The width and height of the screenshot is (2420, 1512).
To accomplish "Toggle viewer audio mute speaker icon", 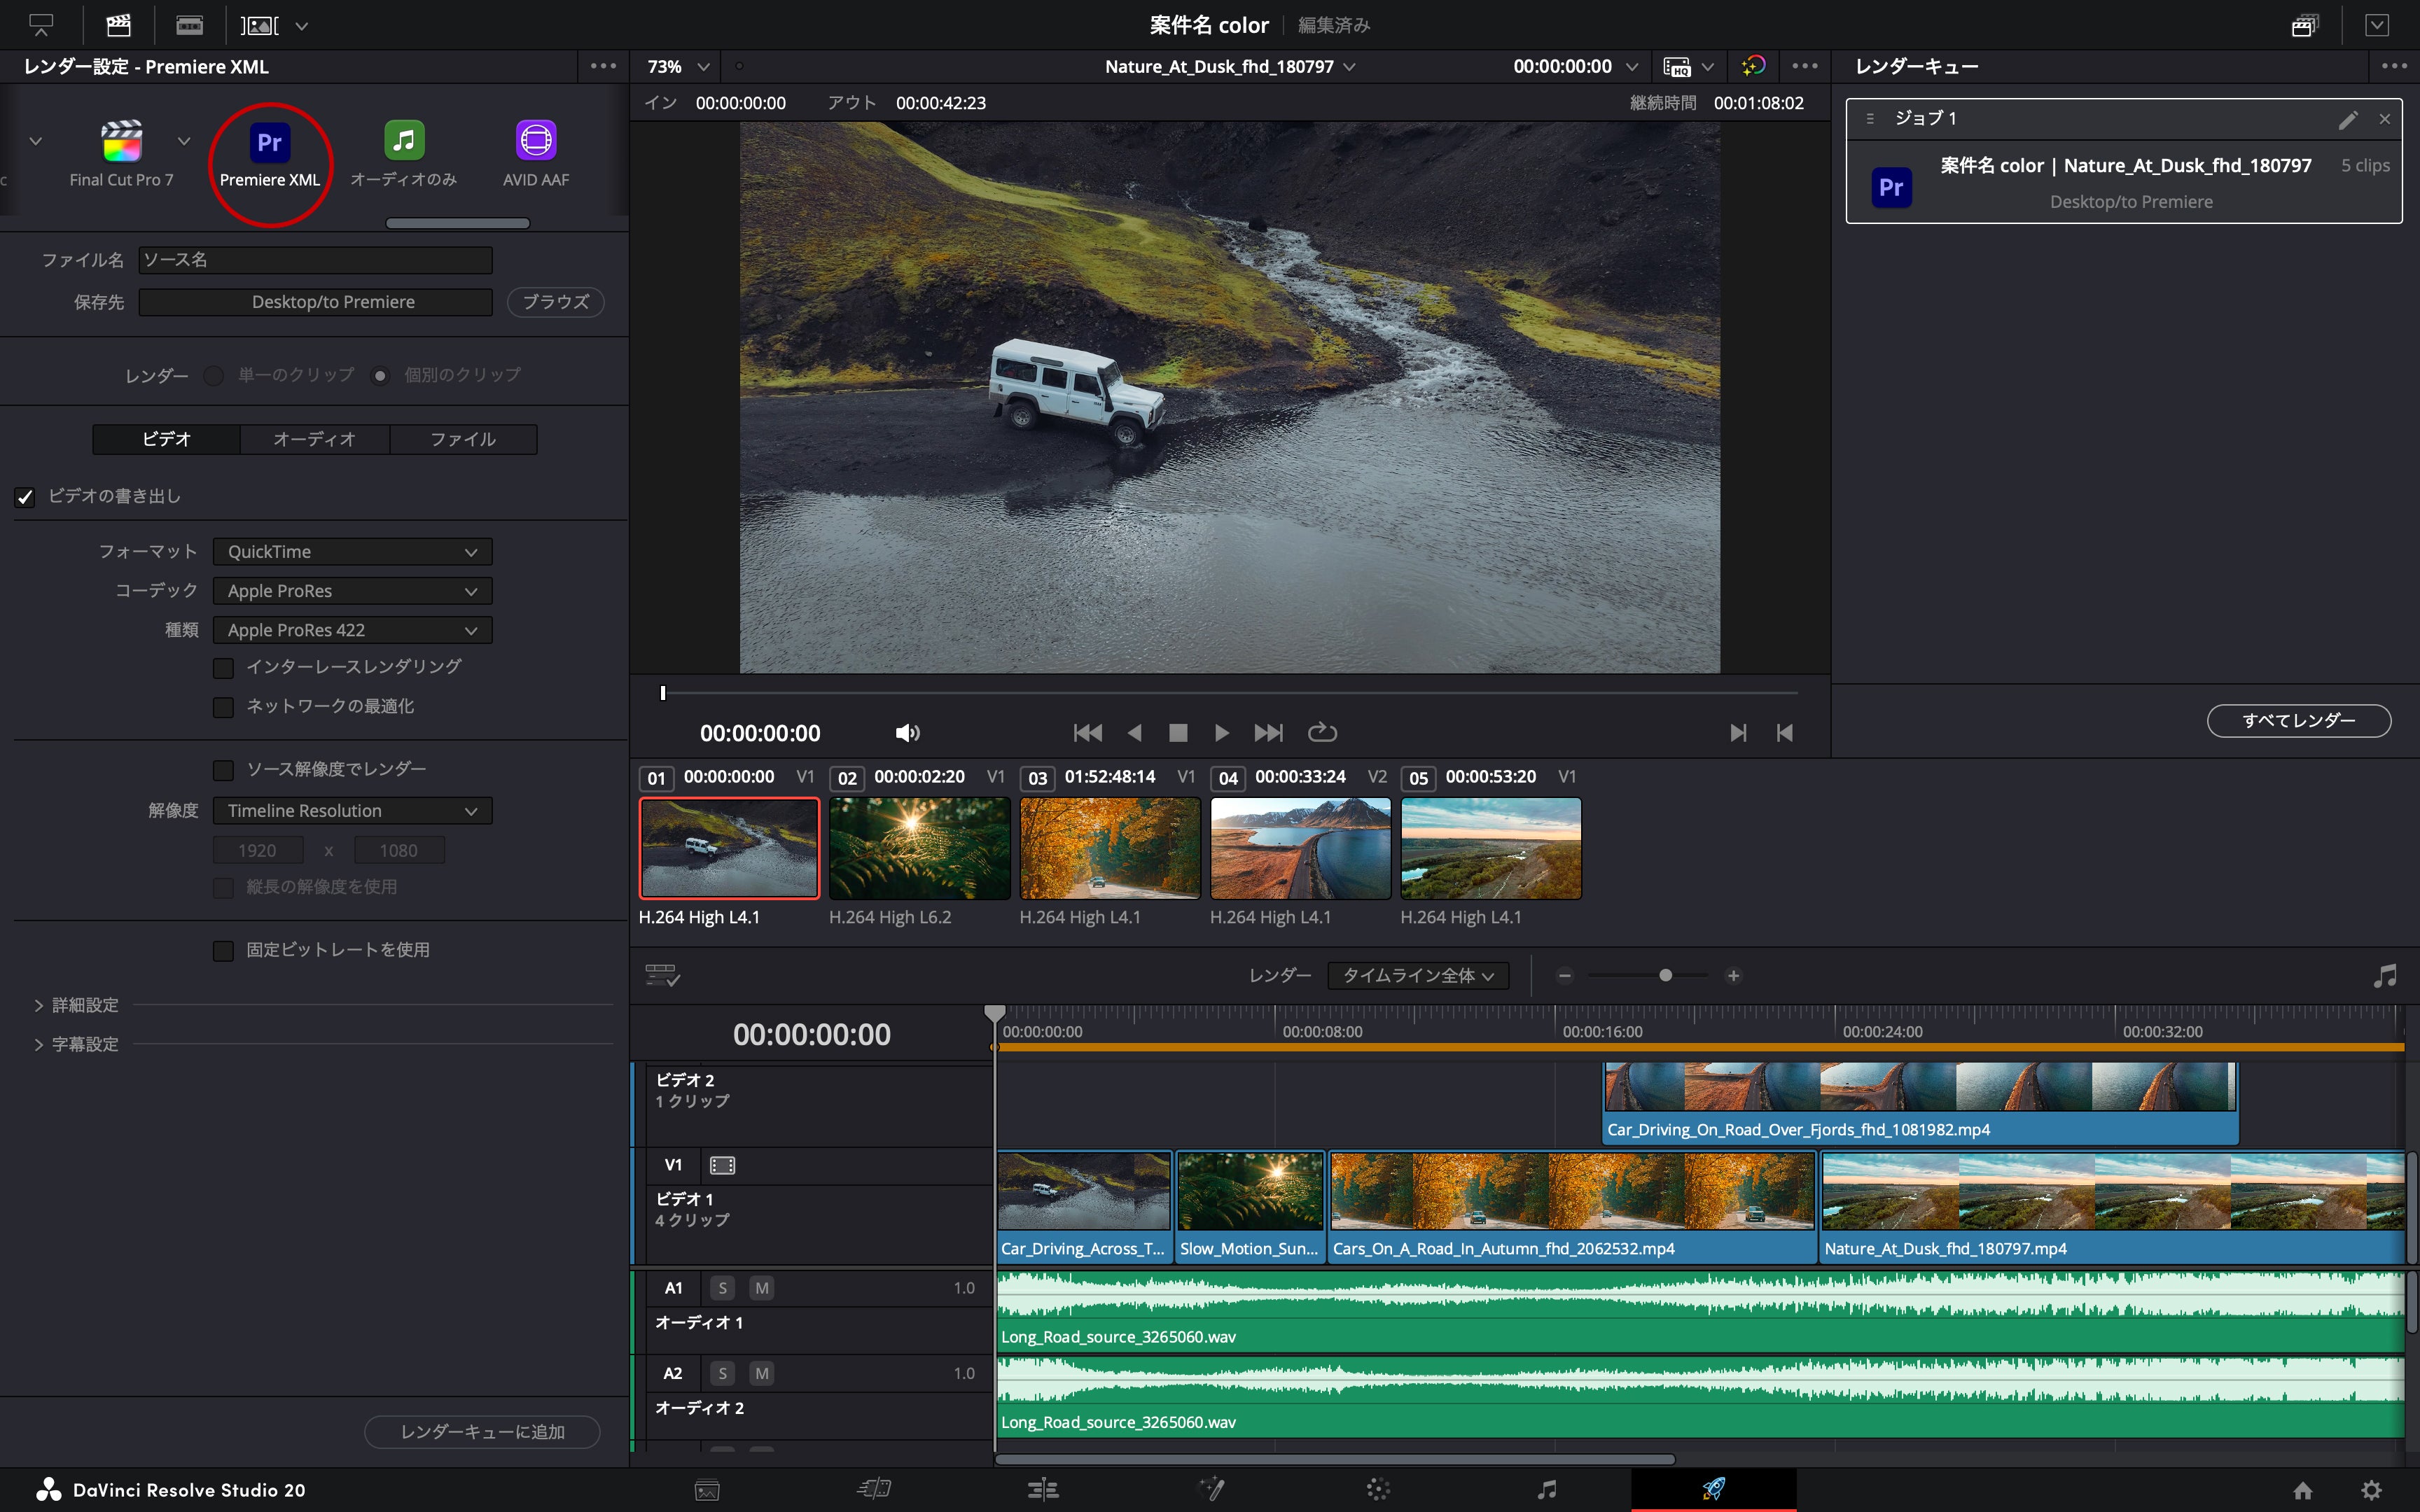I will pos(907,733).
